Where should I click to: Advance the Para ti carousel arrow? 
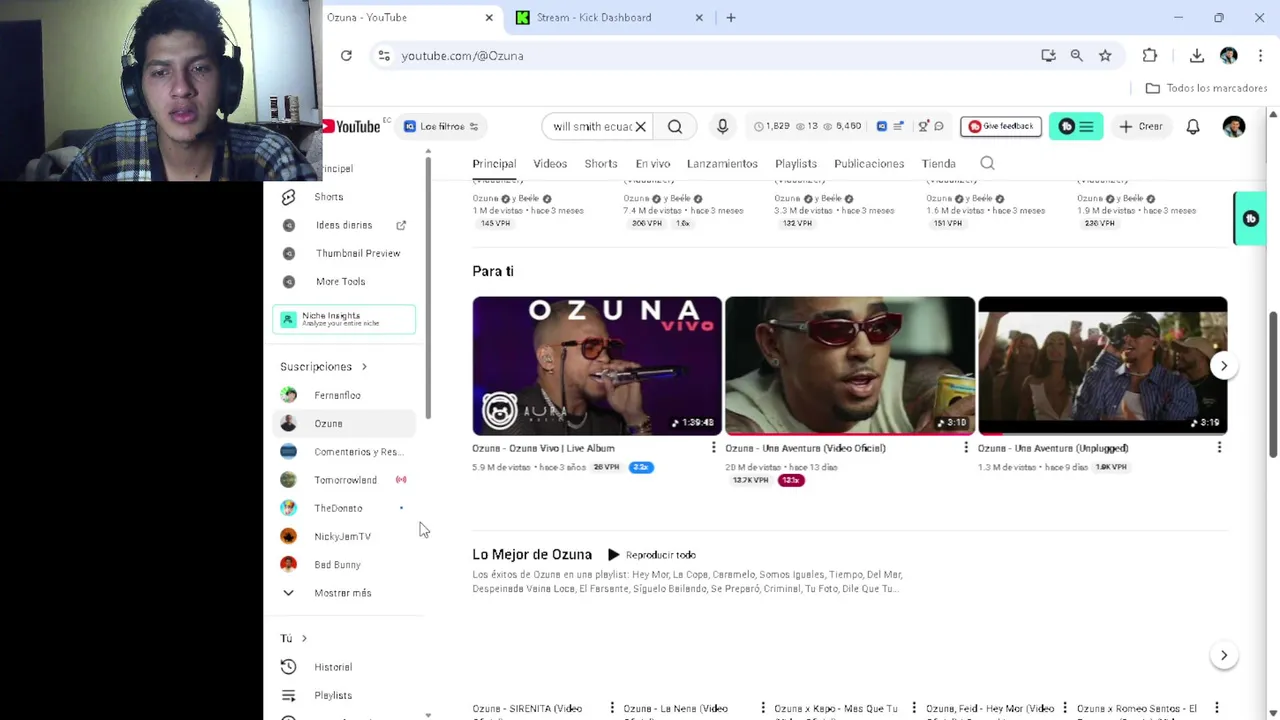1223,366
